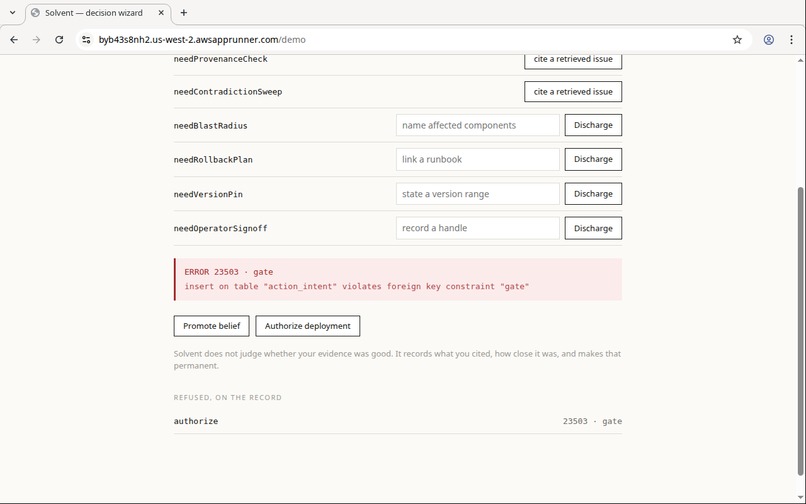The image size is (806, 504).
Task: Discharge the needOperatorSignoff obligation
Action: point(593,228)
